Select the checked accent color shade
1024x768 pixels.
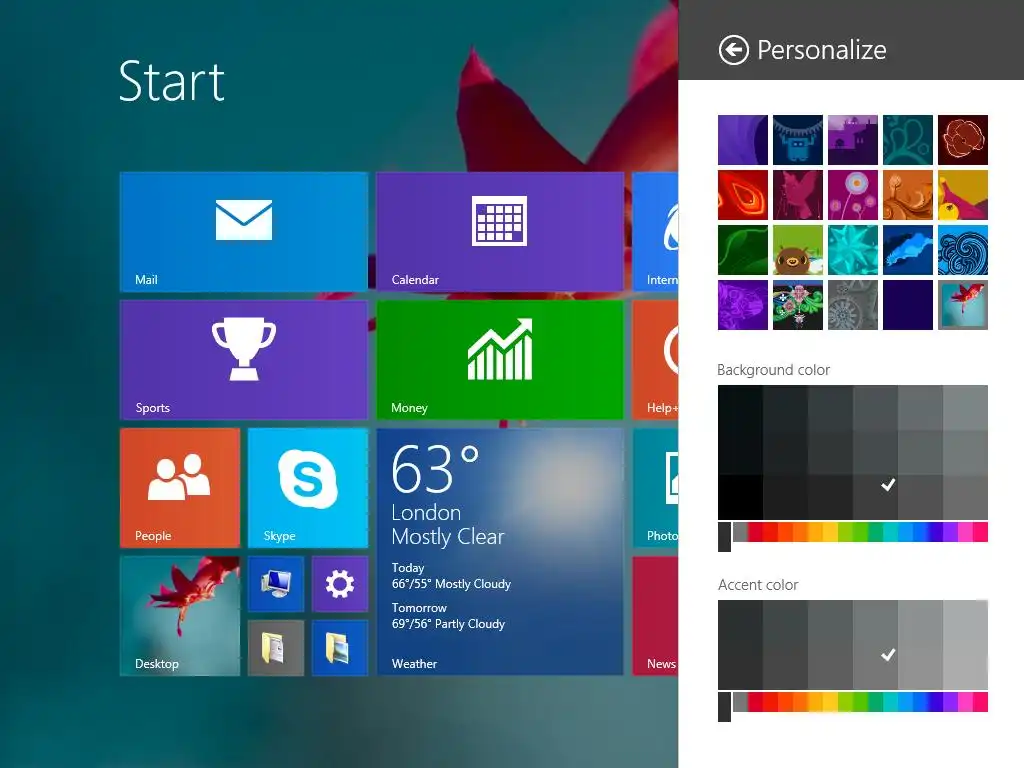point(875,645)
